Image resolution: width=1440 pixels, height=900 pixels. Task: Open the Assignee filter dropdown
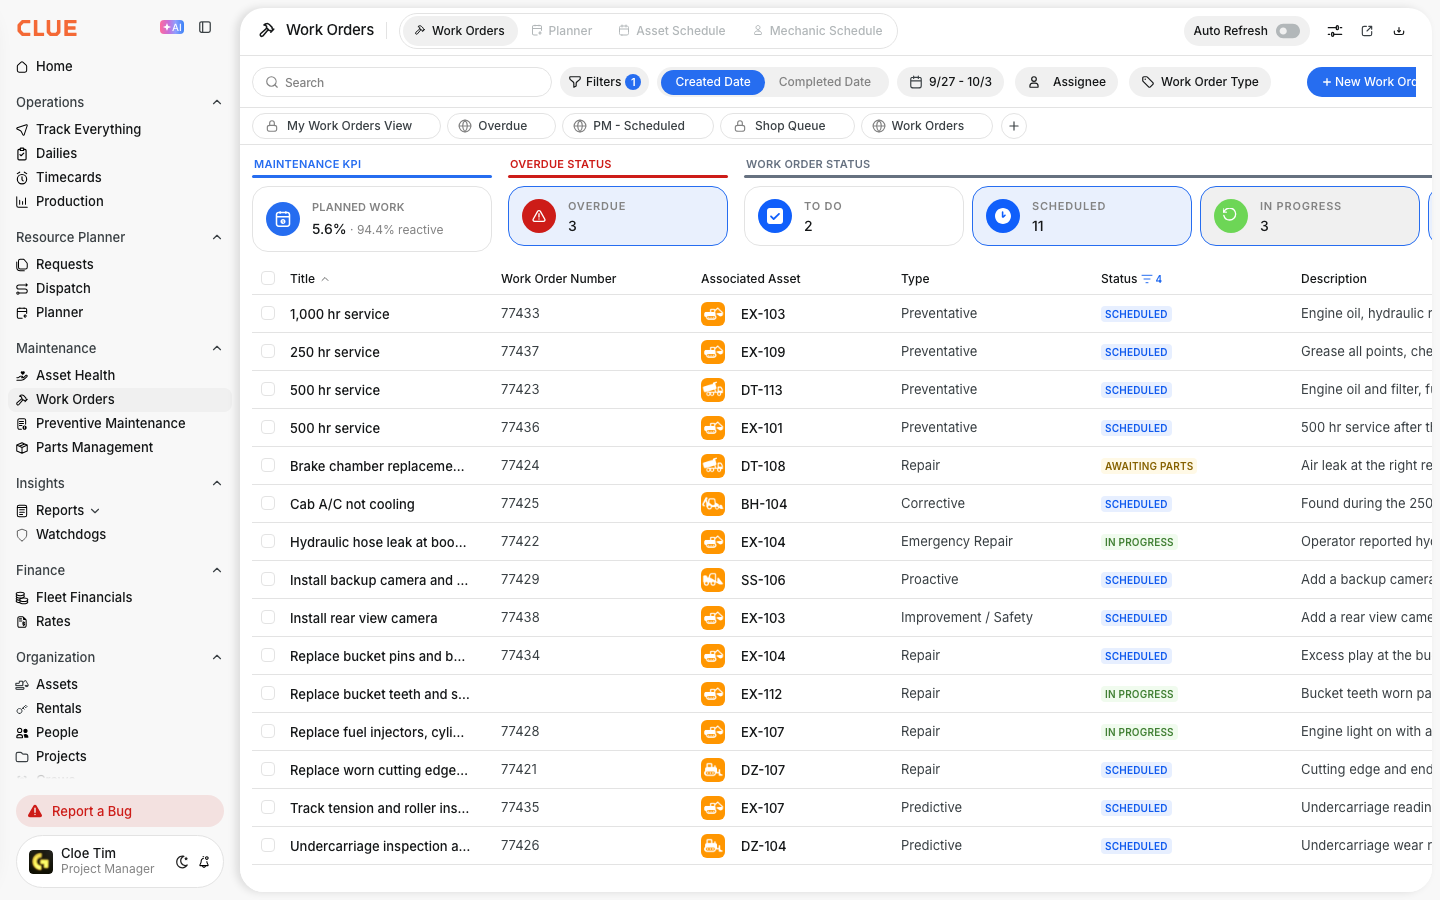(1068, 82)
